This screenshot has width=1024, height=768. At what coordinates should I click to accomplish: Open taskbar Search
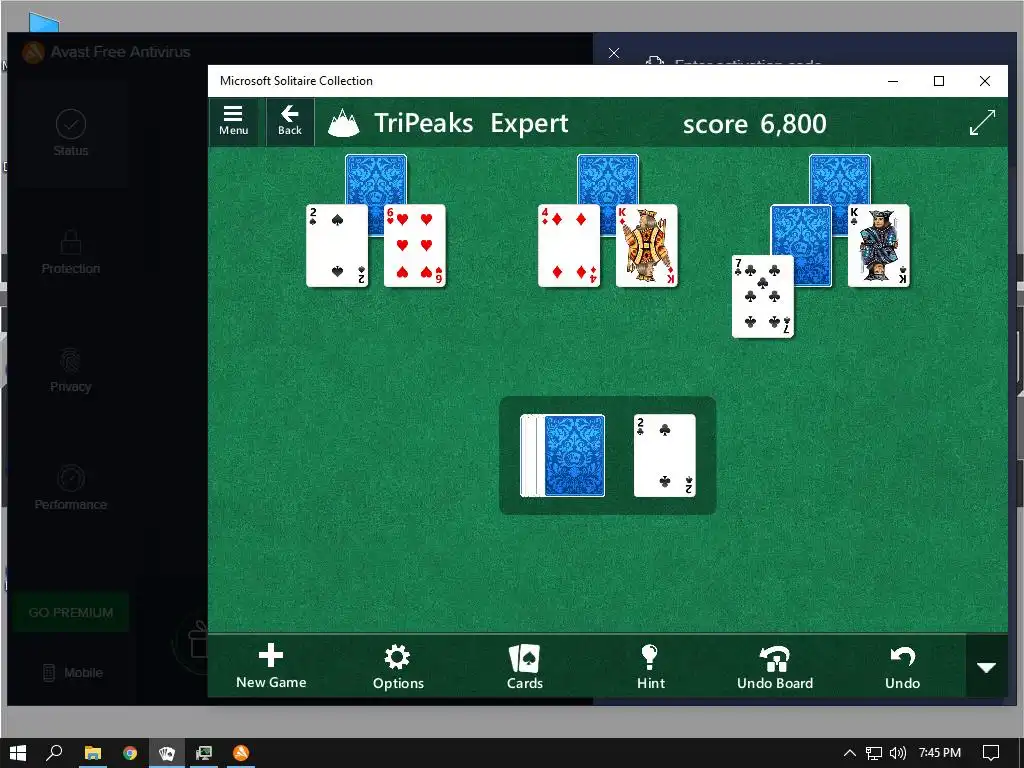[x=54, y=753]
